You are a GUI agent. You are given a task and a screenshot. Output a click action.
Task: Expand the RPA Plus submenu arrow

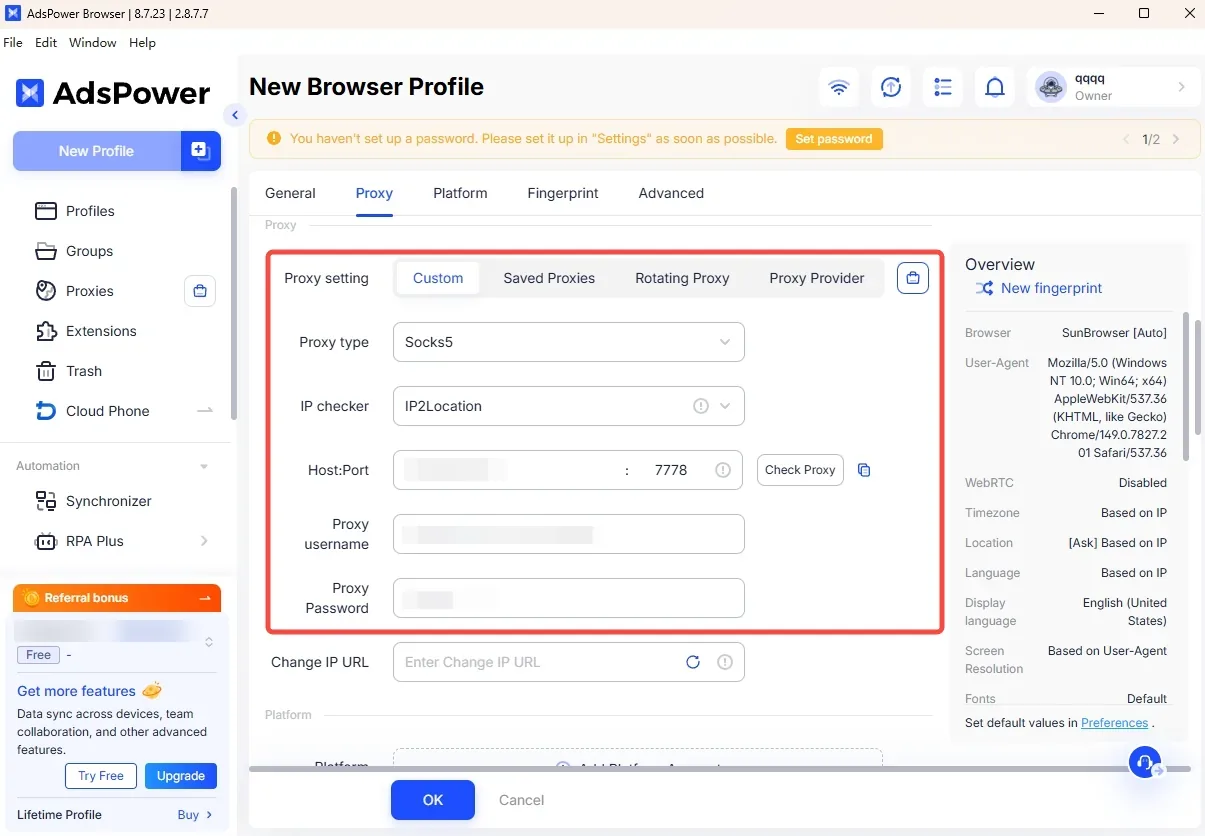[204, 541]
